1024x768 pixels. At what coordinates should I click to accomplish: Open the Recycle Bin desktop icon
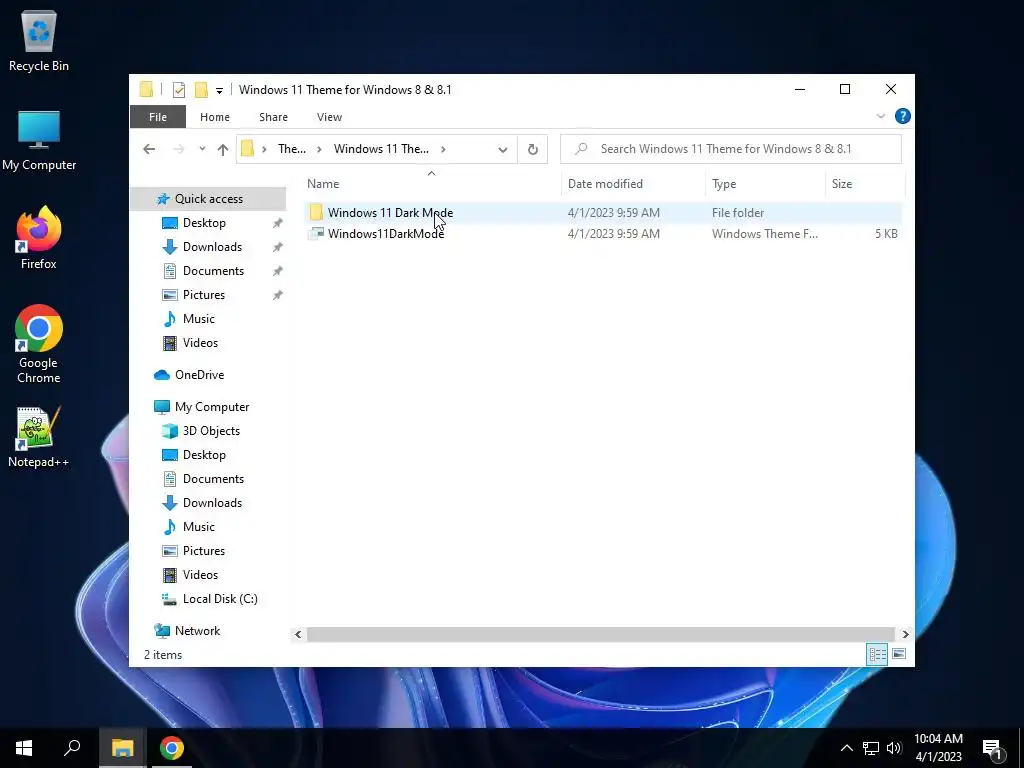pyautogui.click(x=39, y=40)
